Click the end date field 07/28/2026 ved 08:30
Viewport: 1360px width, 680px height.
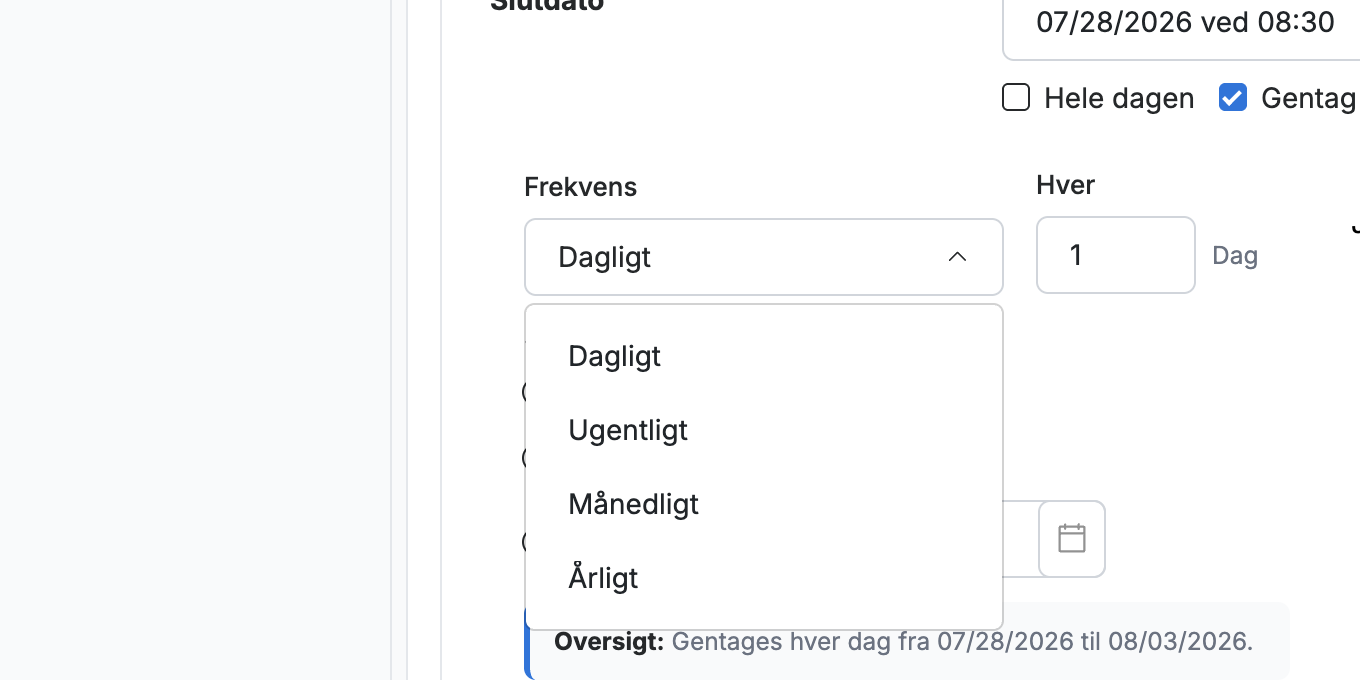(1181, 23)
